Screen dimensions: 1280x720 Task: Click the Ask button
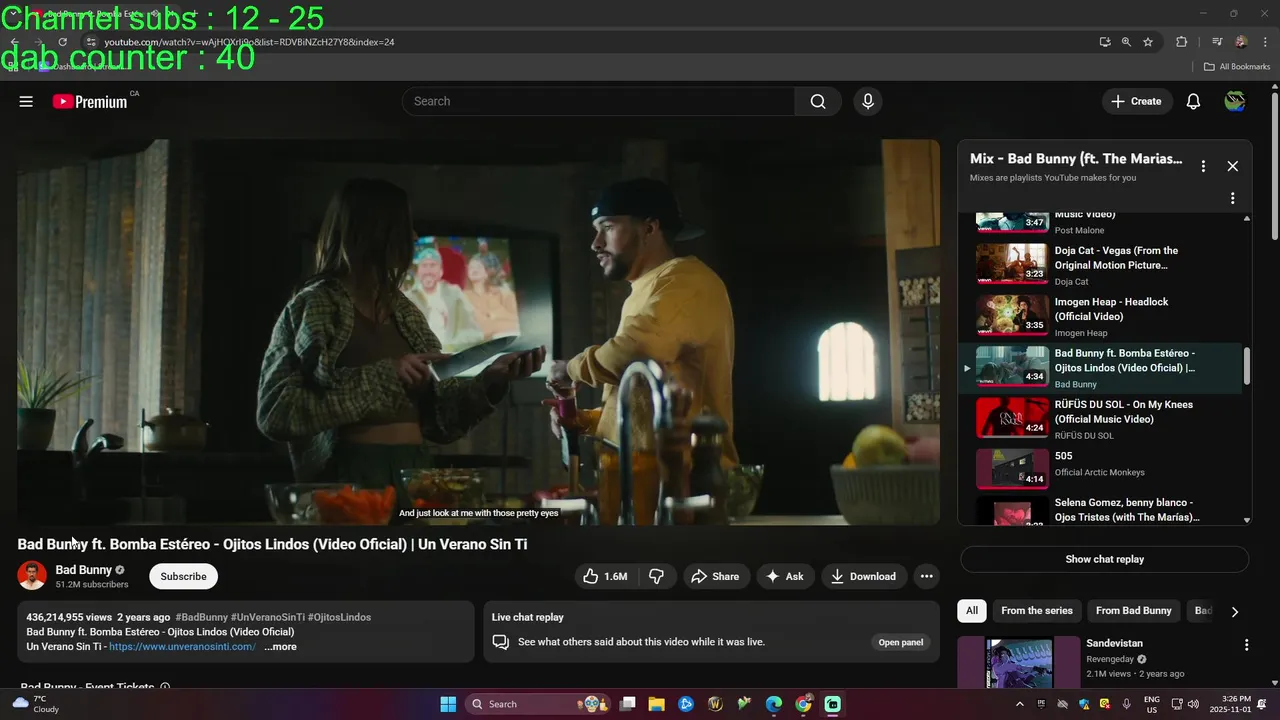click(784, 576)
